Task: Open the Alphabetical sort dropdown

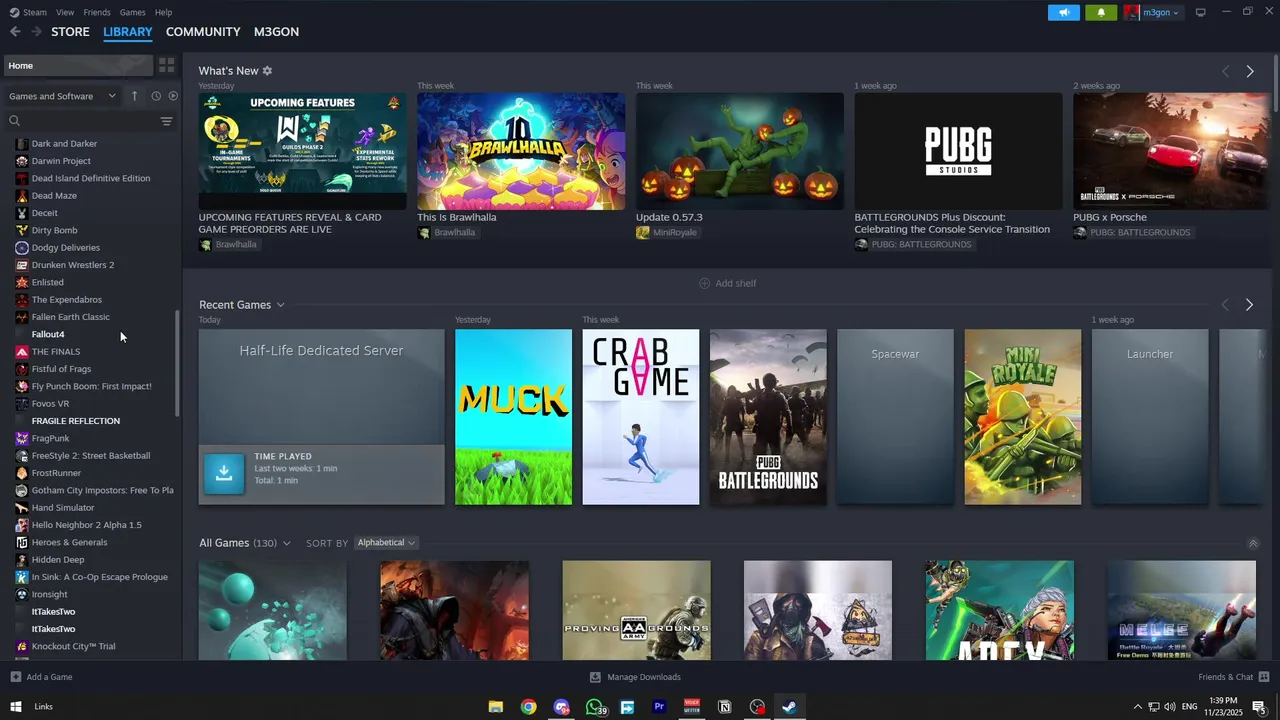Action: coord(386,543)
